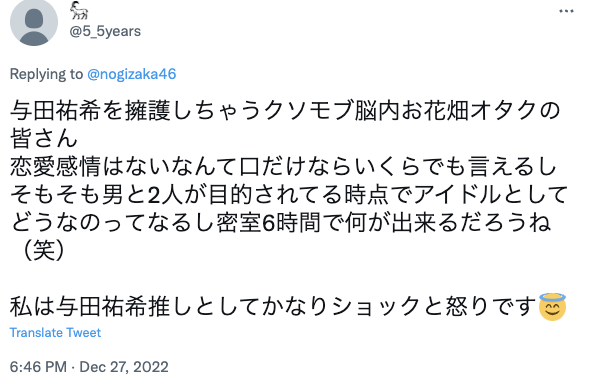Click the Translate Tweet link

tap(55, 333)
